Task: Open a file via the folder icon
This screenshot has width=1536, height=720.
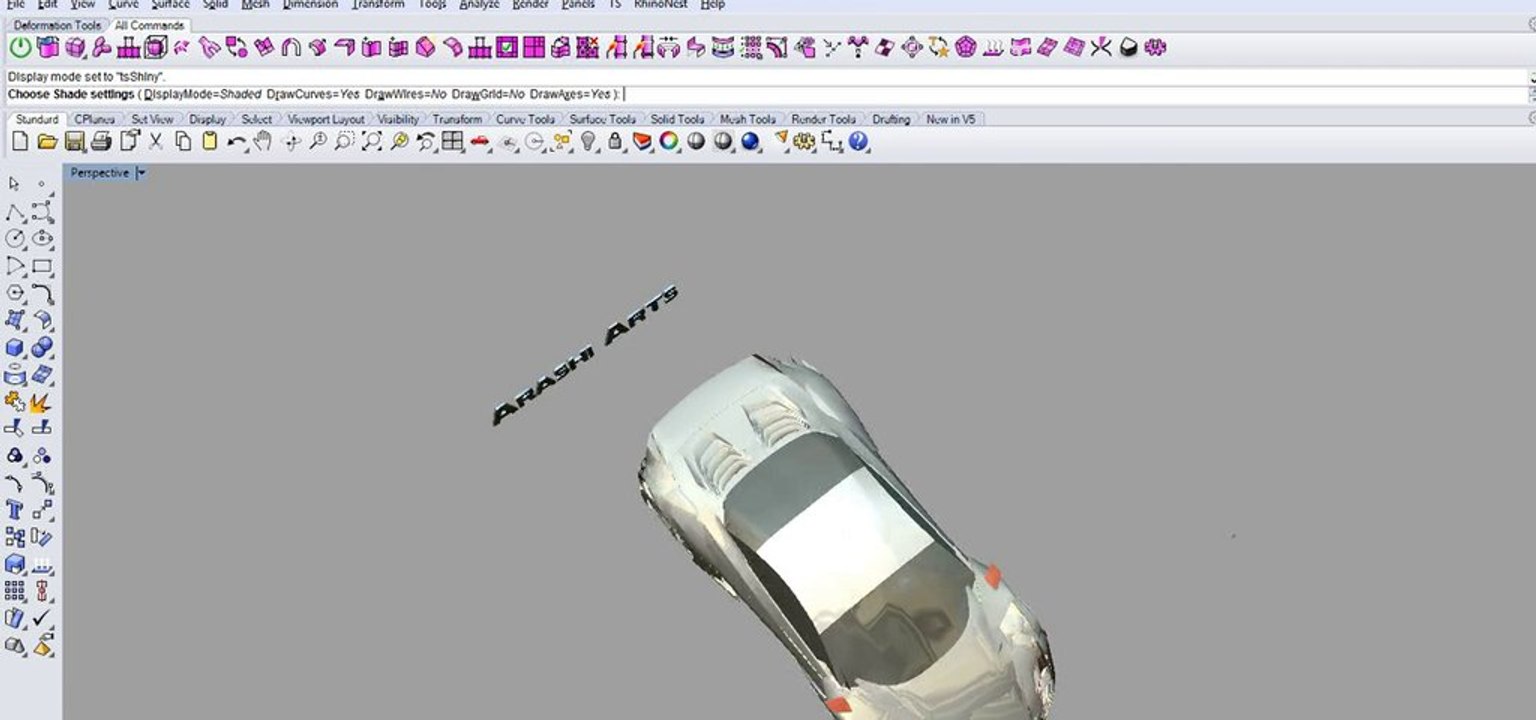Action: click(47, 142)
